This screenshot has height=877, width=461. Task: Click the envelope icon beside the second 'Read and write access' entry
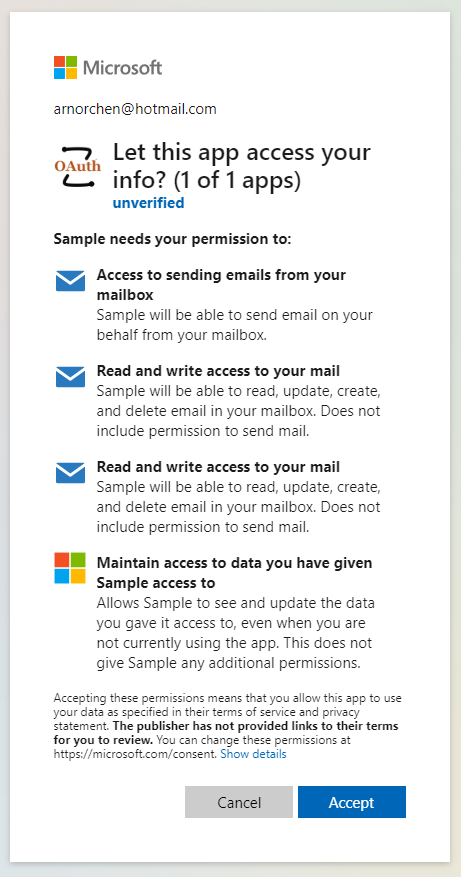click(70, 473)
